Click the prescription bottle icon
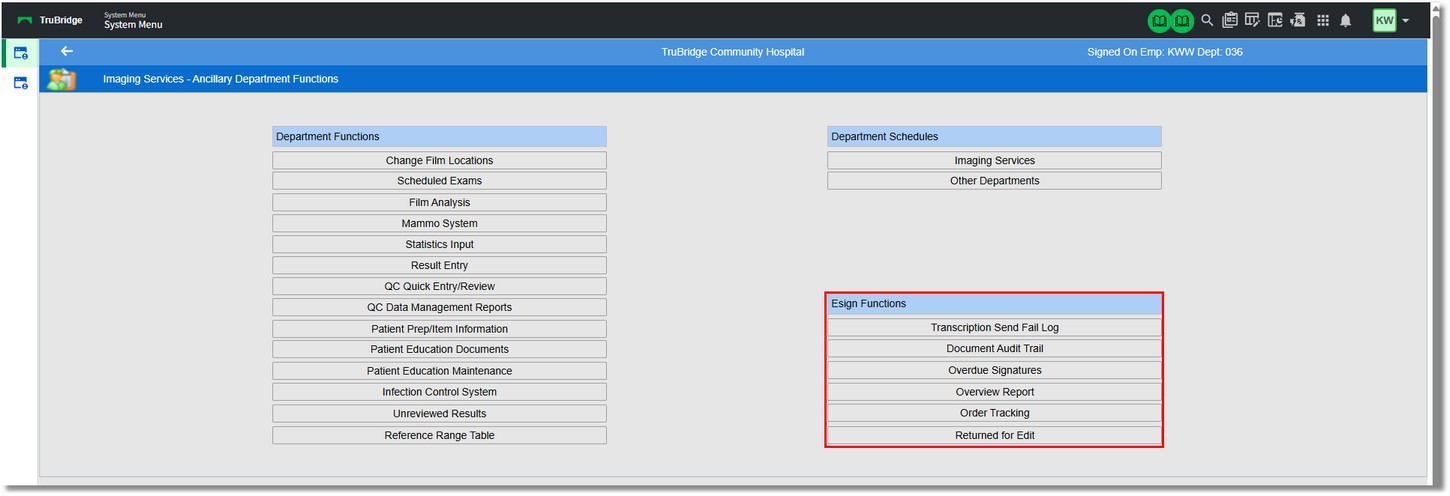1450x496 pixels. coord(1299,20)
